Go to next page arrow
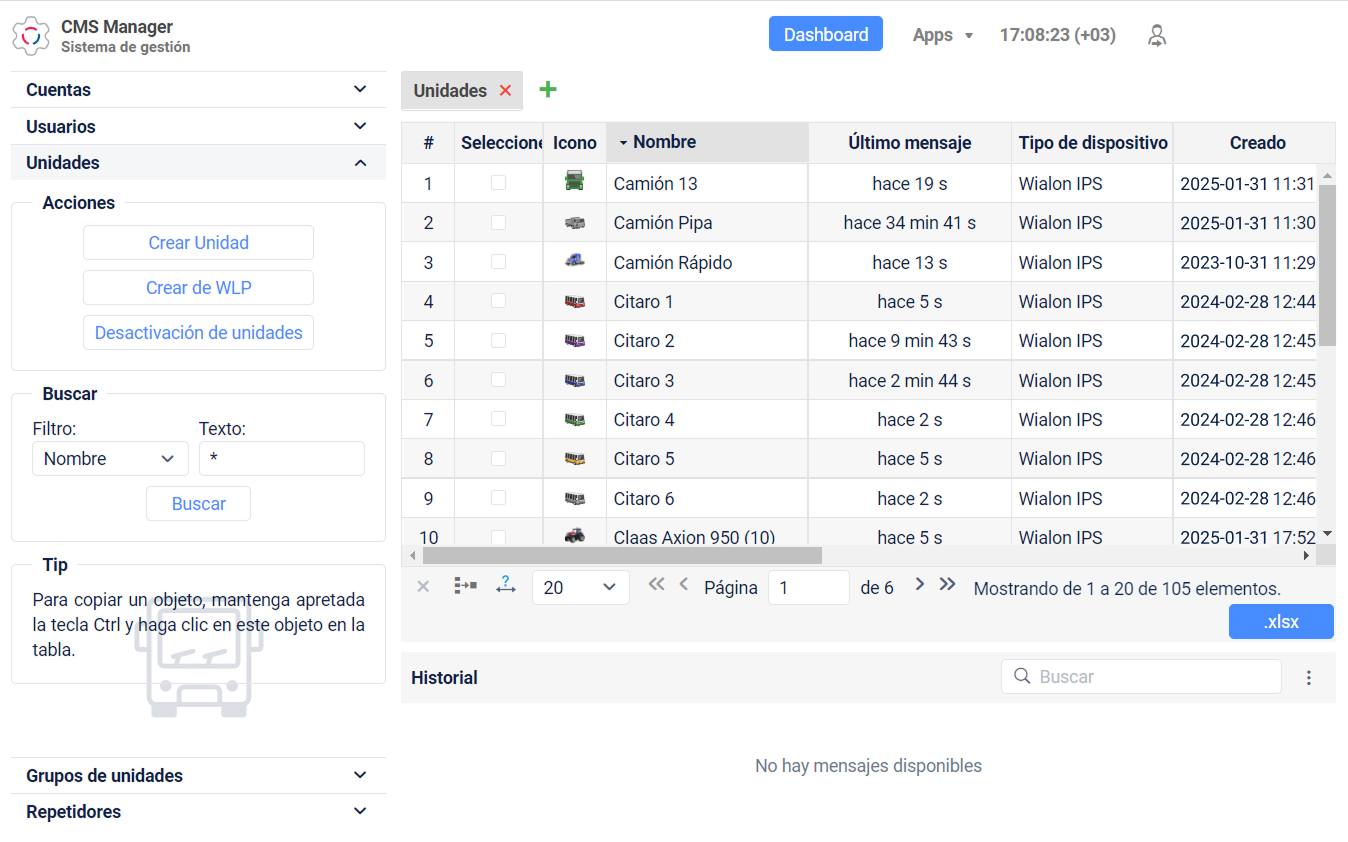Viewport: 1348px width, 842px height. click(920, 584)
